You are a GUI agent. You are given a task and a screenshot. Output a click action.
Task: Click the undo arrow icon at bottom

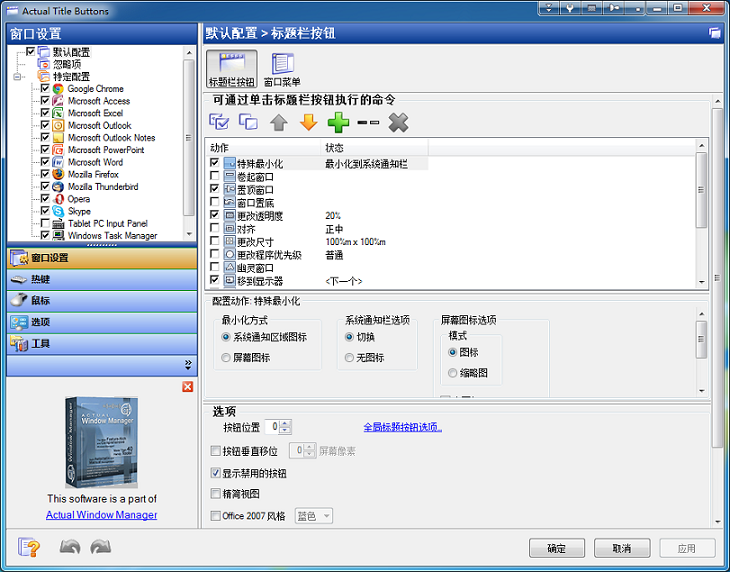(x=69, y=547)
